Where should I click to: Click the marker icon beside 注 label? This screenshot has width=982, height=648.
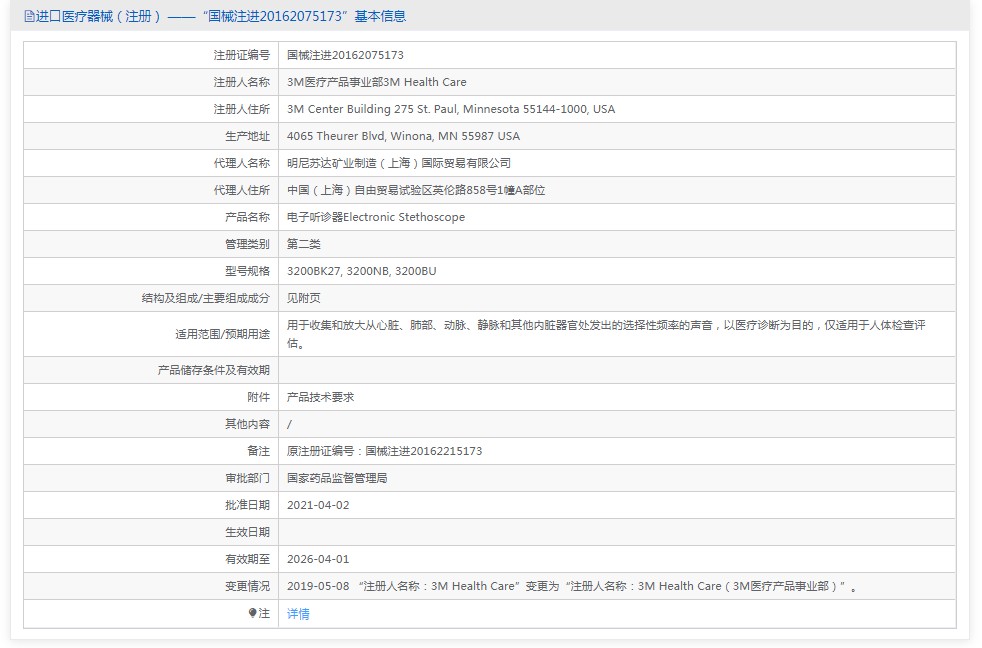tap(252, 613)
